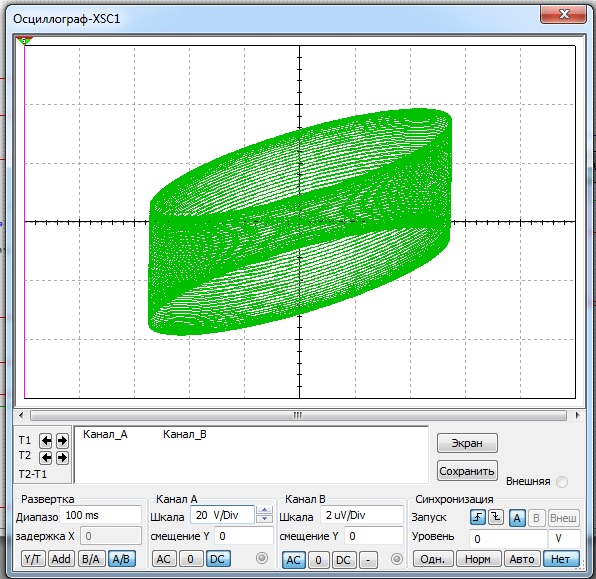Toggle Channel A radio indicator
Image resolution: width=596 pixels, height=579 pixels.
click(x=262, y=558)
